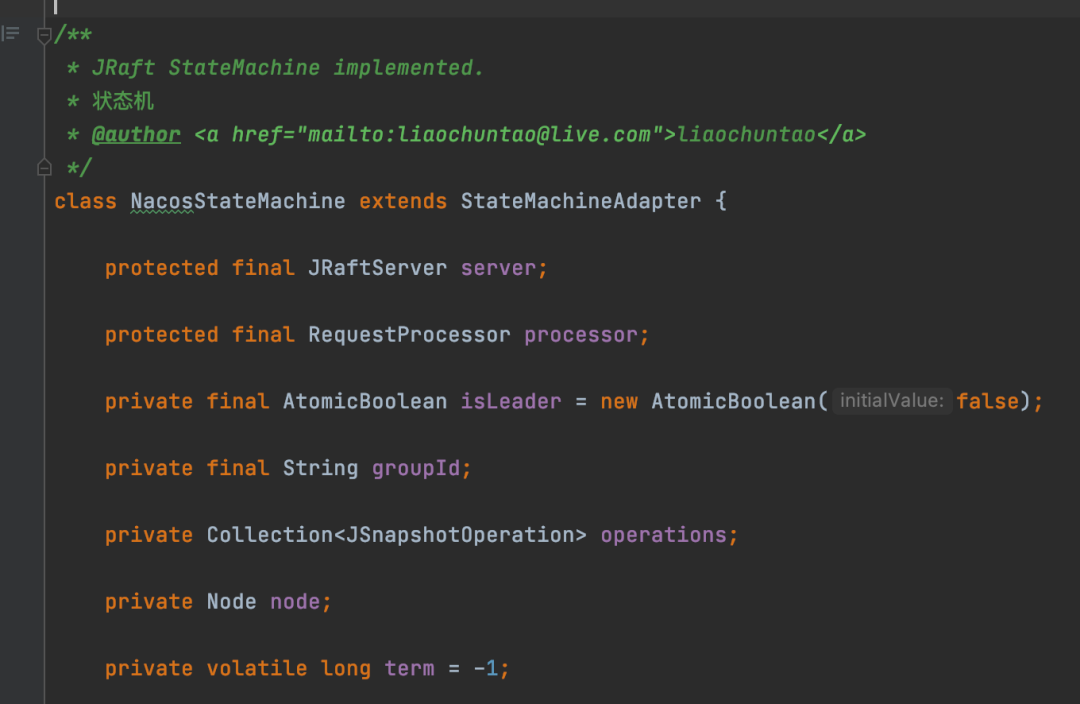Click the String type before groupId
The height and width of the screenshot is (704, 1080).
(320, 468)
